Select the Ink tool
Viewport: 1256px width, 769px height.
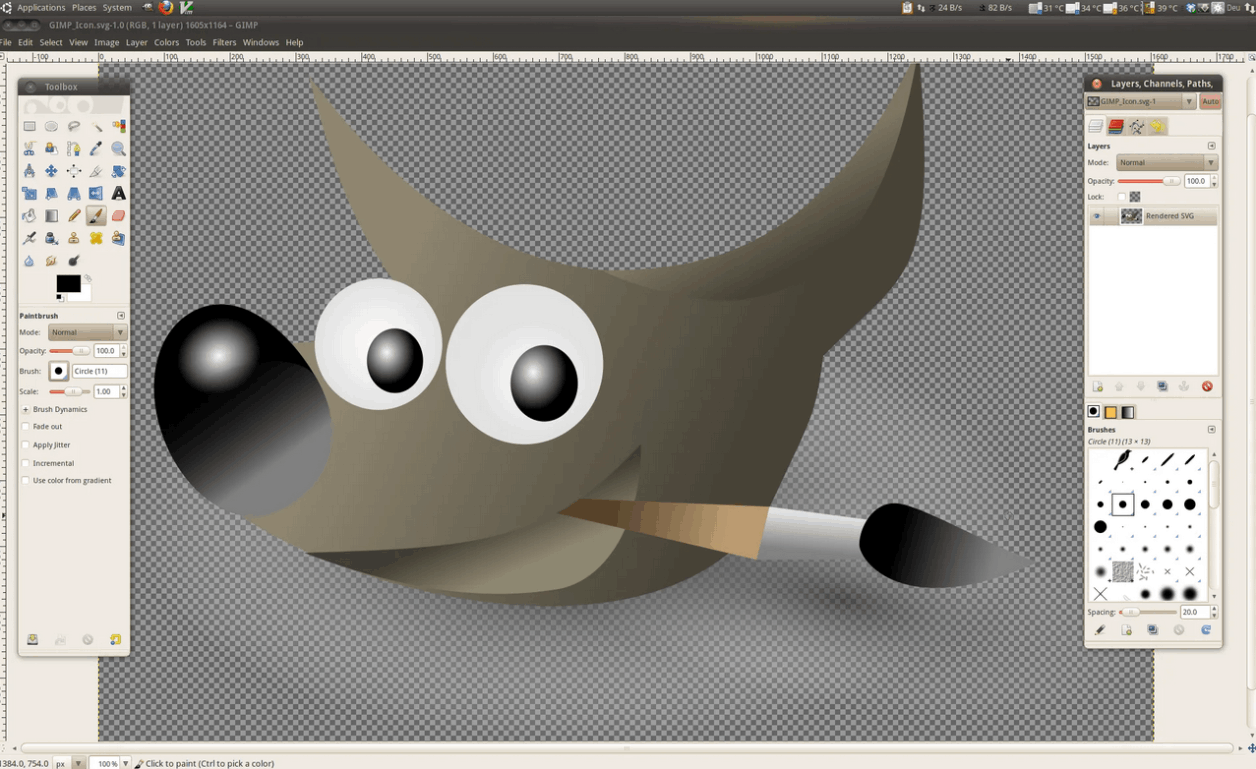(51, 238)
